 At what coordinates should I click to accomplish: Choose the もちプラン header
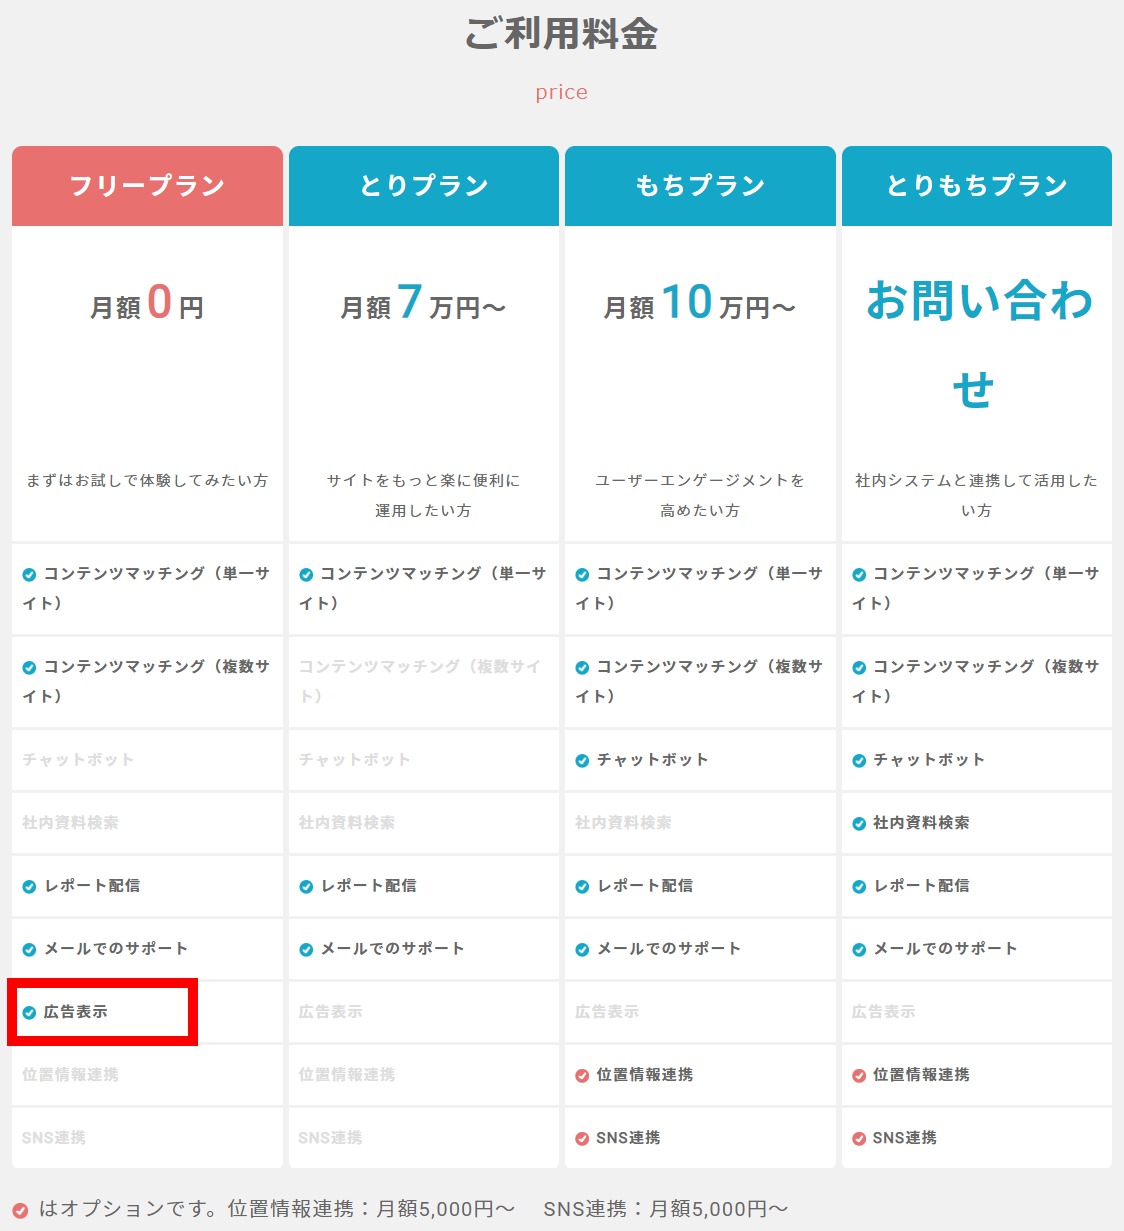[700, 186]
